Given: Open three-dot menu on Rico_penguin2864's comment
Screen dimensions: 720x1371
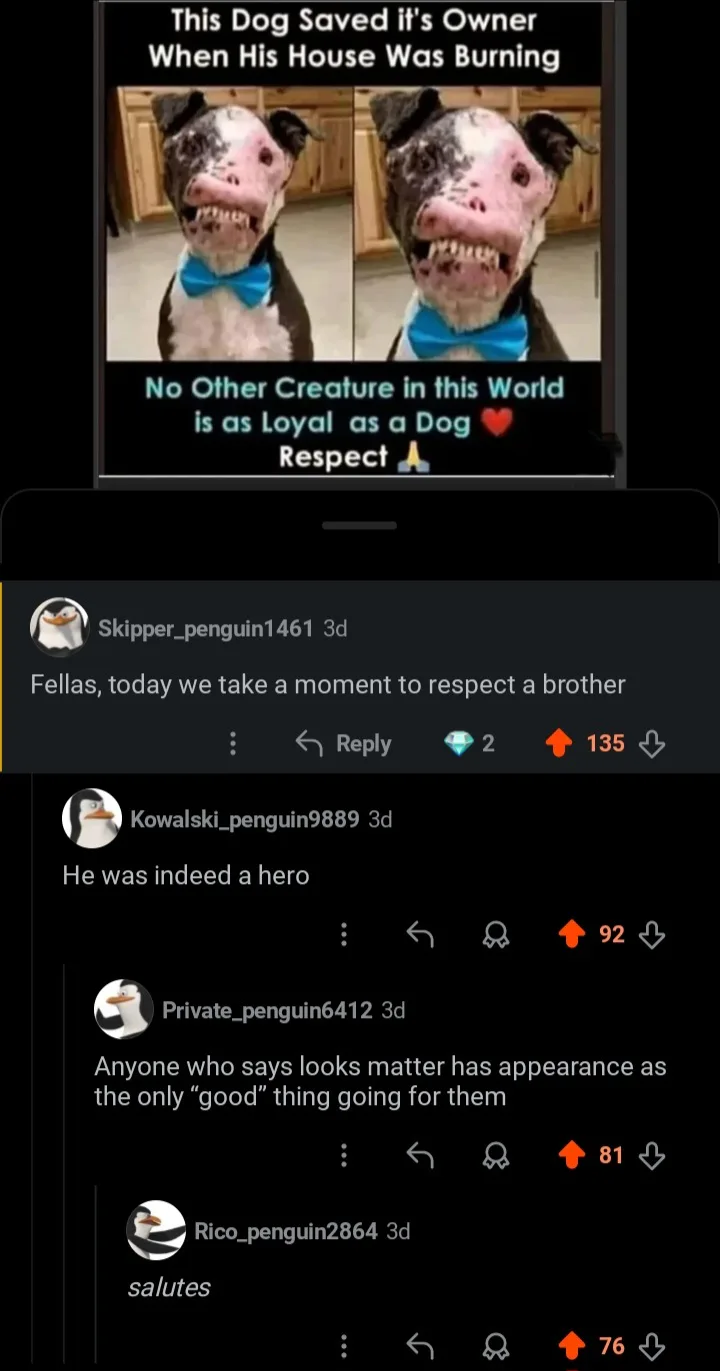Looking at the screenshot, I should click(x=344, y=1346).
